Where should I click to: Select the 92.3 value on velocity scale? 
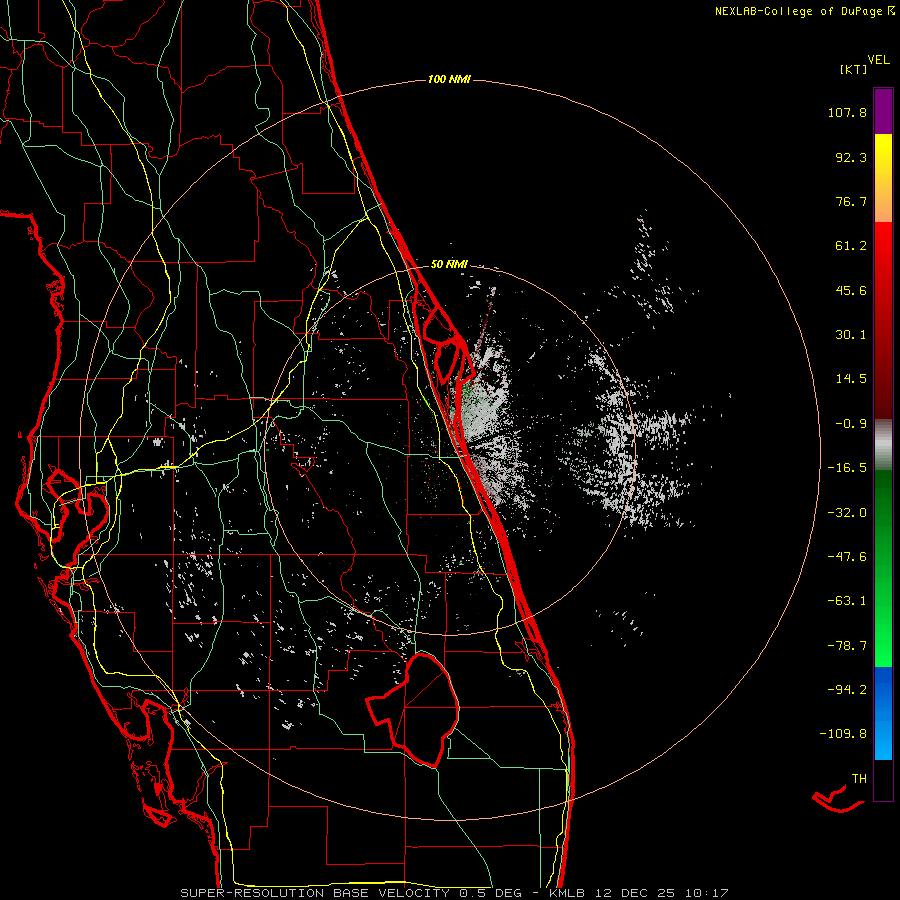coord(851,157)
